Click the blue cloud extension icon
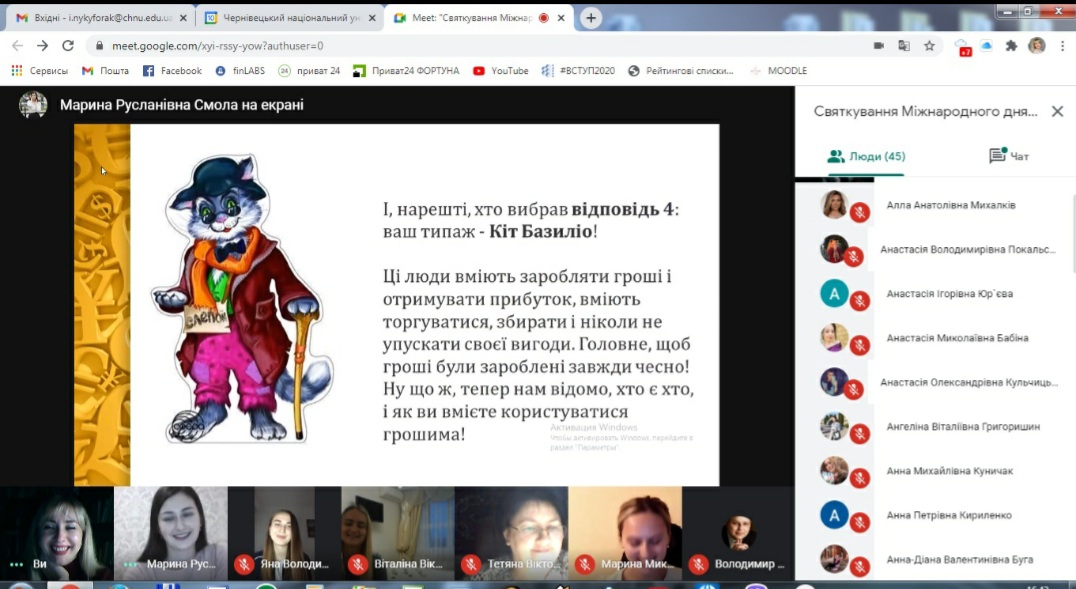The width and height of the screenshot is (1076, 589). point(986,45)
